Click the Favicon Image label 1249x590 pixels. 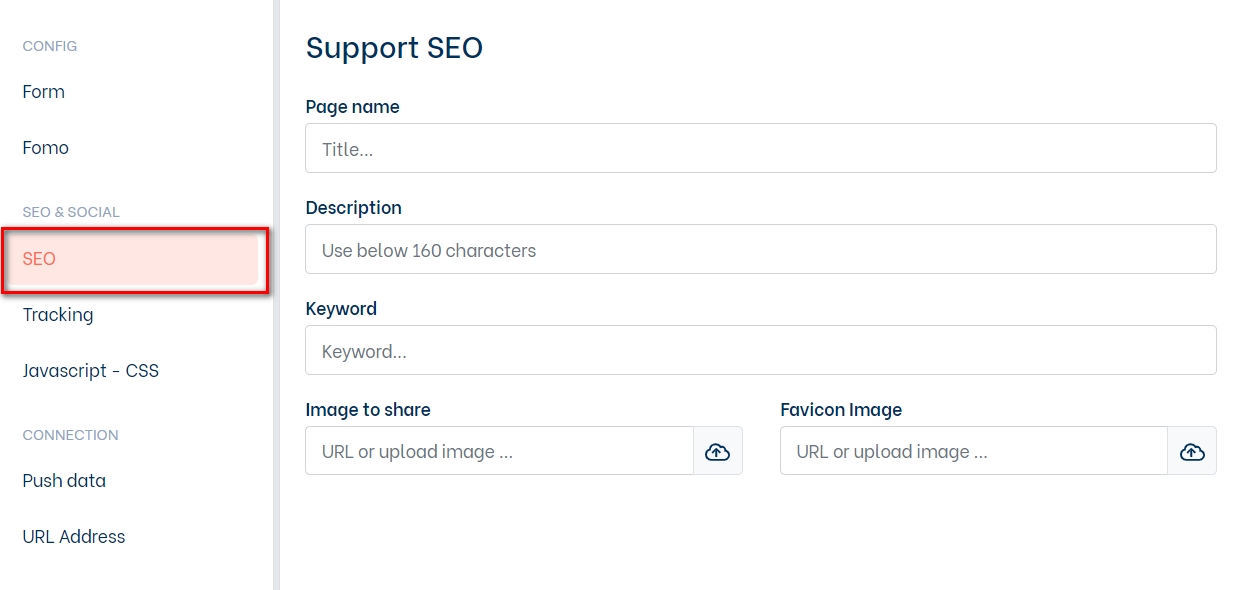tap(841, 410)
